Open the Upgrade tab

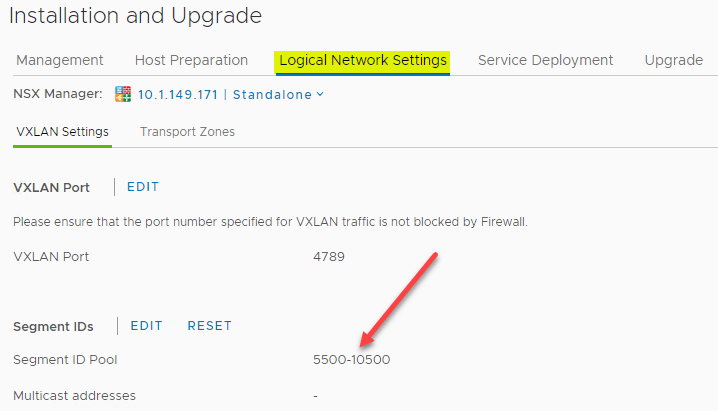674,60
